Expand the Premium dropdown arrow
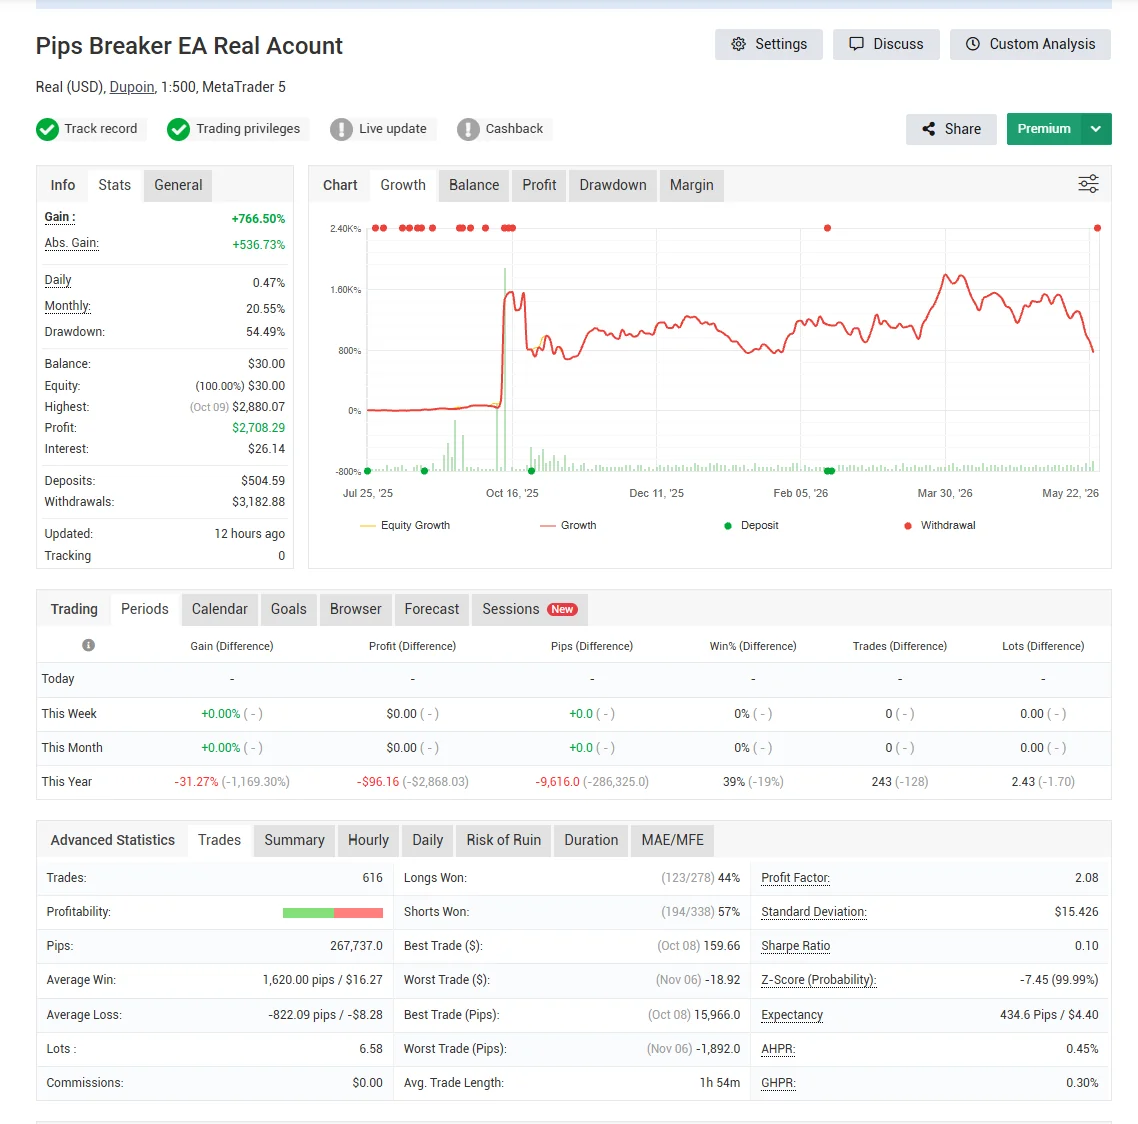The height and width of the screenshot is (1124, 1138). click(1096, 129)
